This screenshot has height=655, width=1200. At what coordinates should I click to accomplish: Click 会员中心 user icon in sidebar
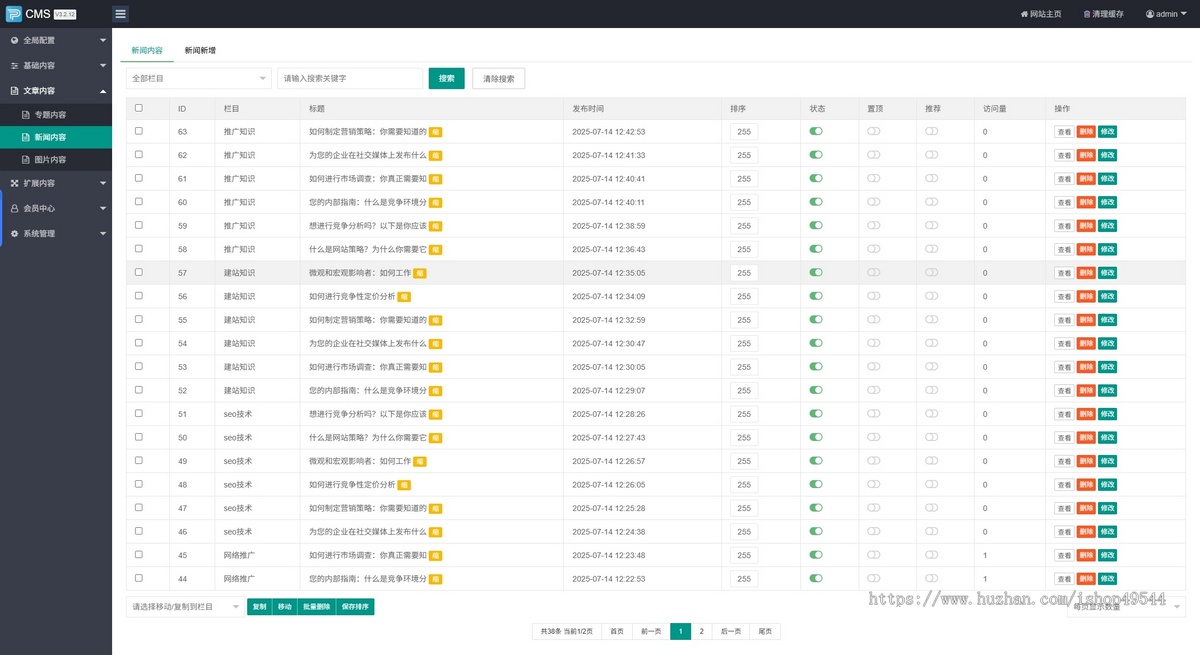coord(14,208)
